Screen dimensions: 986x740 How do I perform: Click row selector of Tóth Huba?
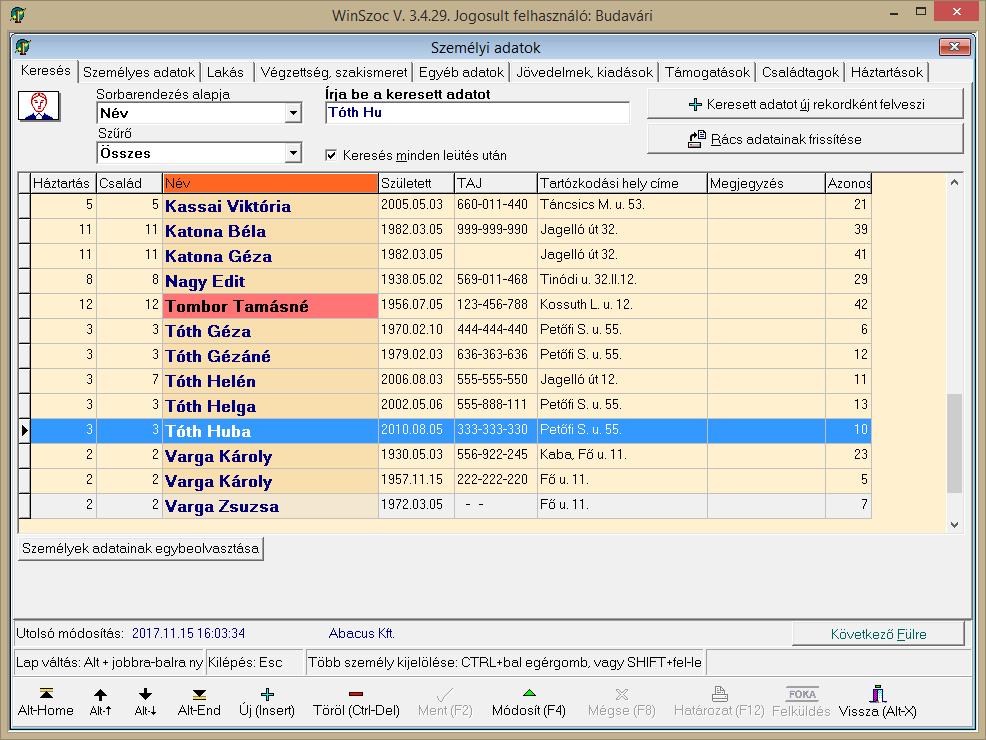click(x=25, y=431)
